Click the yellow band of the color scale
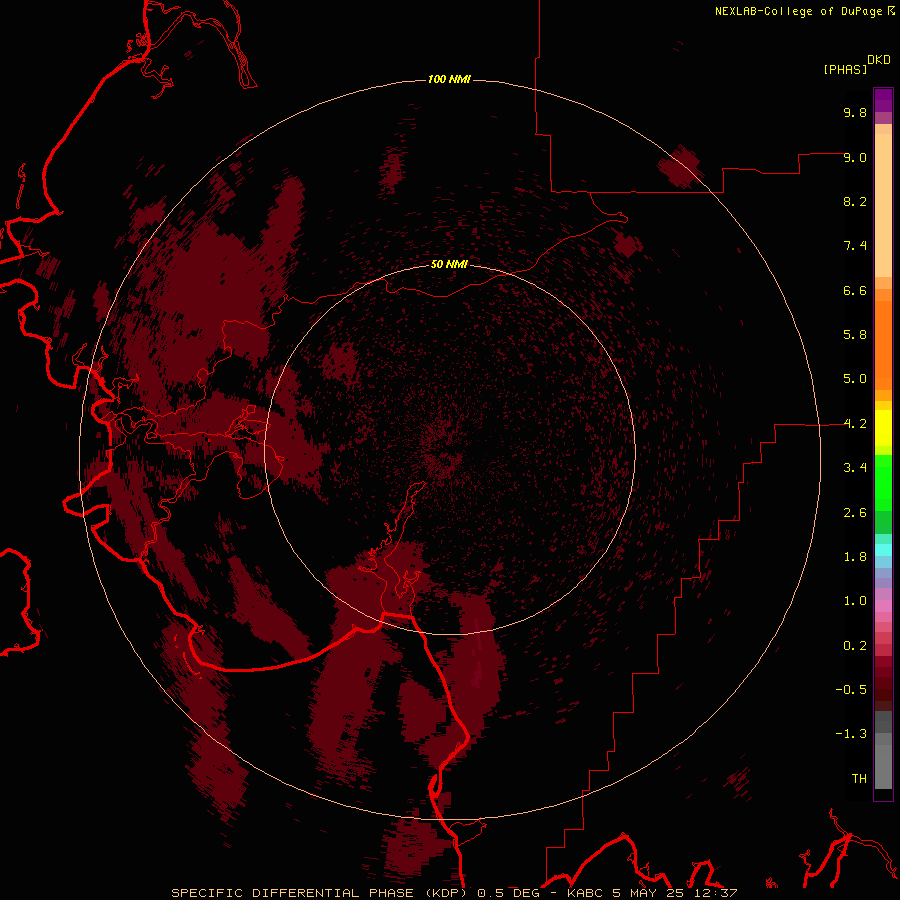Screen dimensions: 900x900 (883, 428)
